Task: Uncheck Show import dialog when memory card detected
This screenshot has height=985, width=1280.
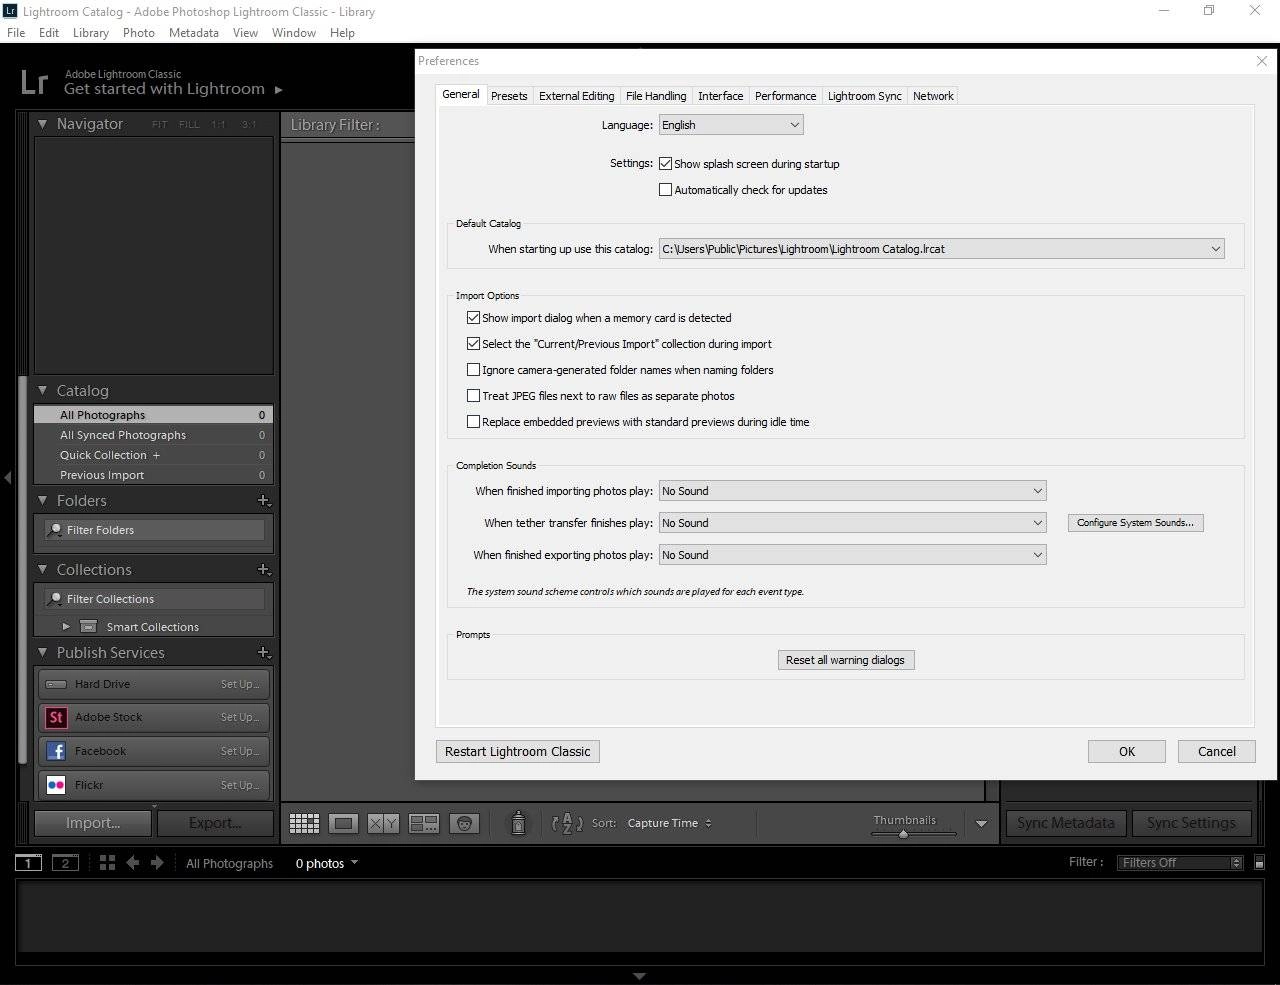Action: tap(473, 318)
